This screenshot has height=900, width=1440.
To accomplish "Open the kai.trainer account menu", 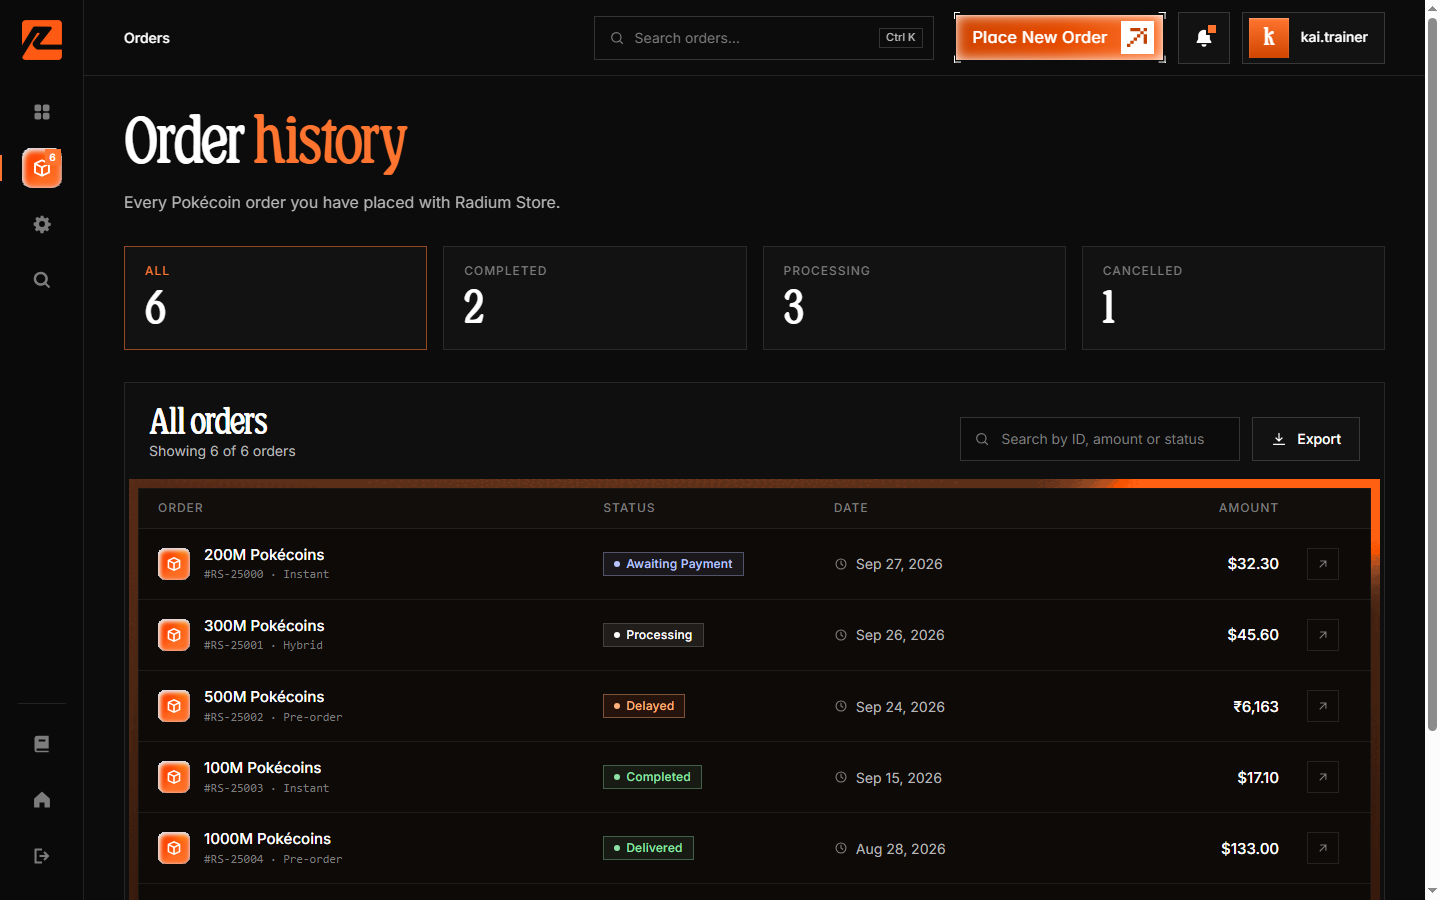I will click(x=1313, y=38).
